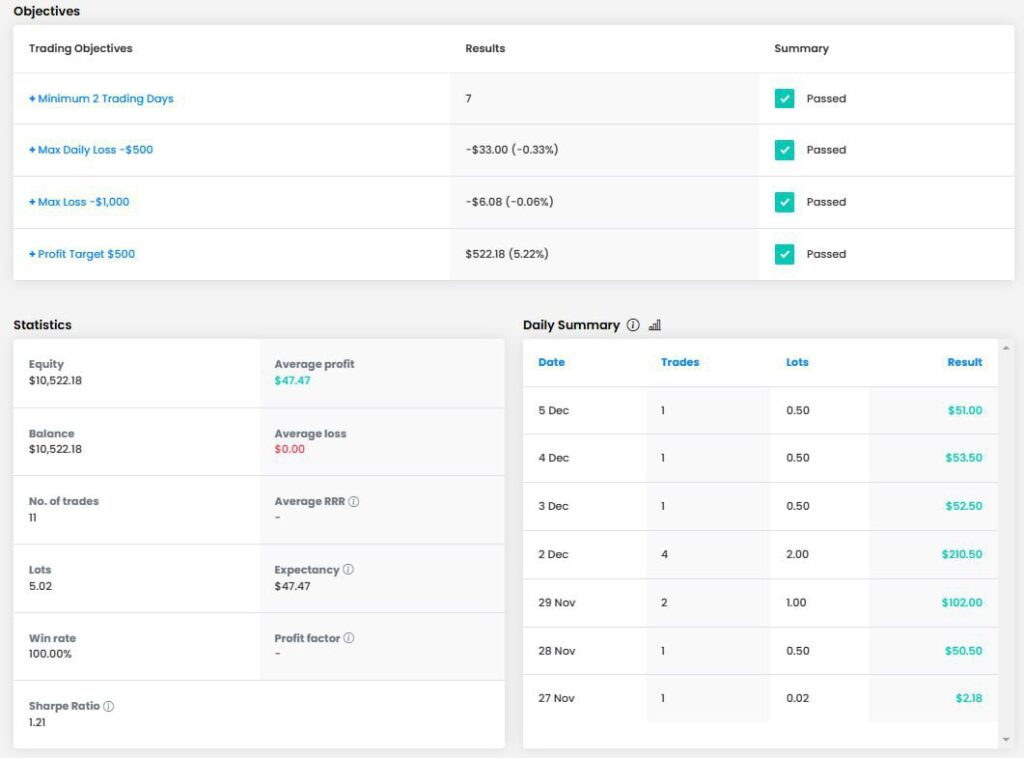
Task: Toggle the Passed check for Minimum Trading Days
Action: 784,98
